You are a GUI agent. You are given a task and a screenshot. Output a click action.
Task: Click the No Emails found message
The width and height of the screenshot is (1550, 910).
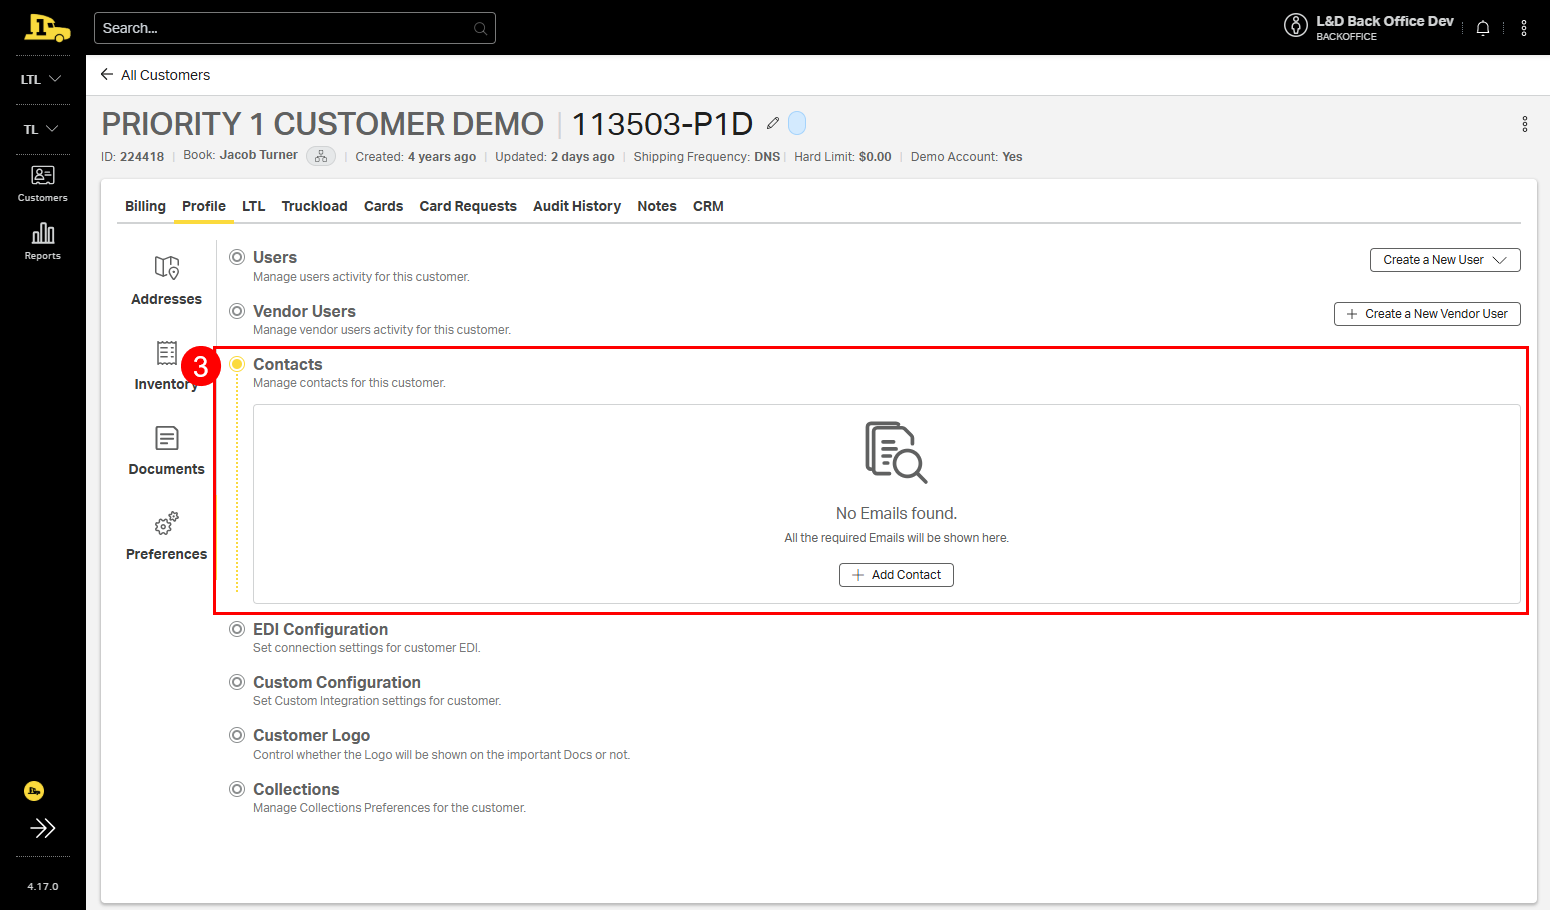[x=896, y=514]
